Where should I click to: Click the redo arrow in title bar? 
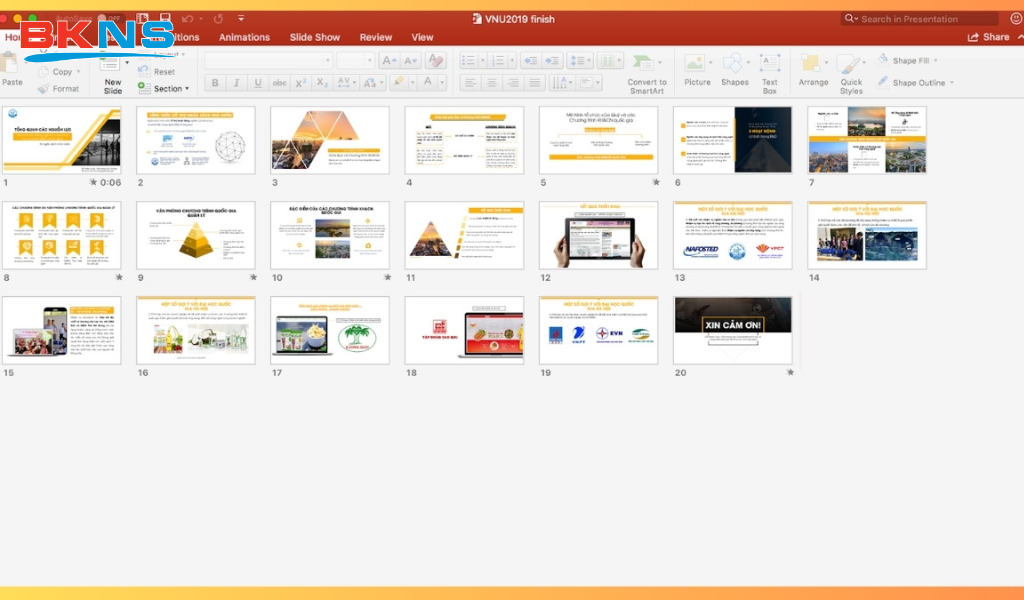(x=218, y=19)
